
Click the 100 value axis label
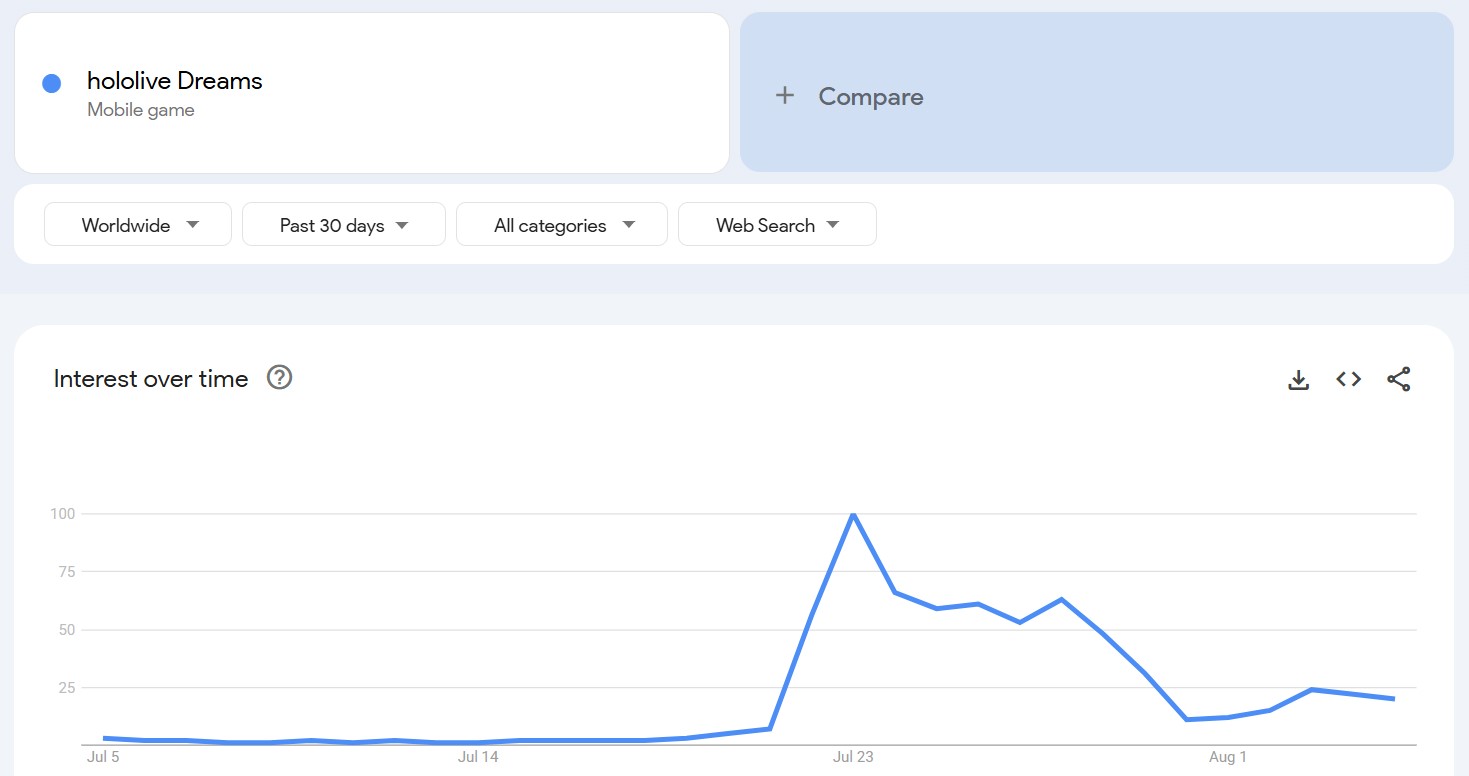tap(63, 514)
